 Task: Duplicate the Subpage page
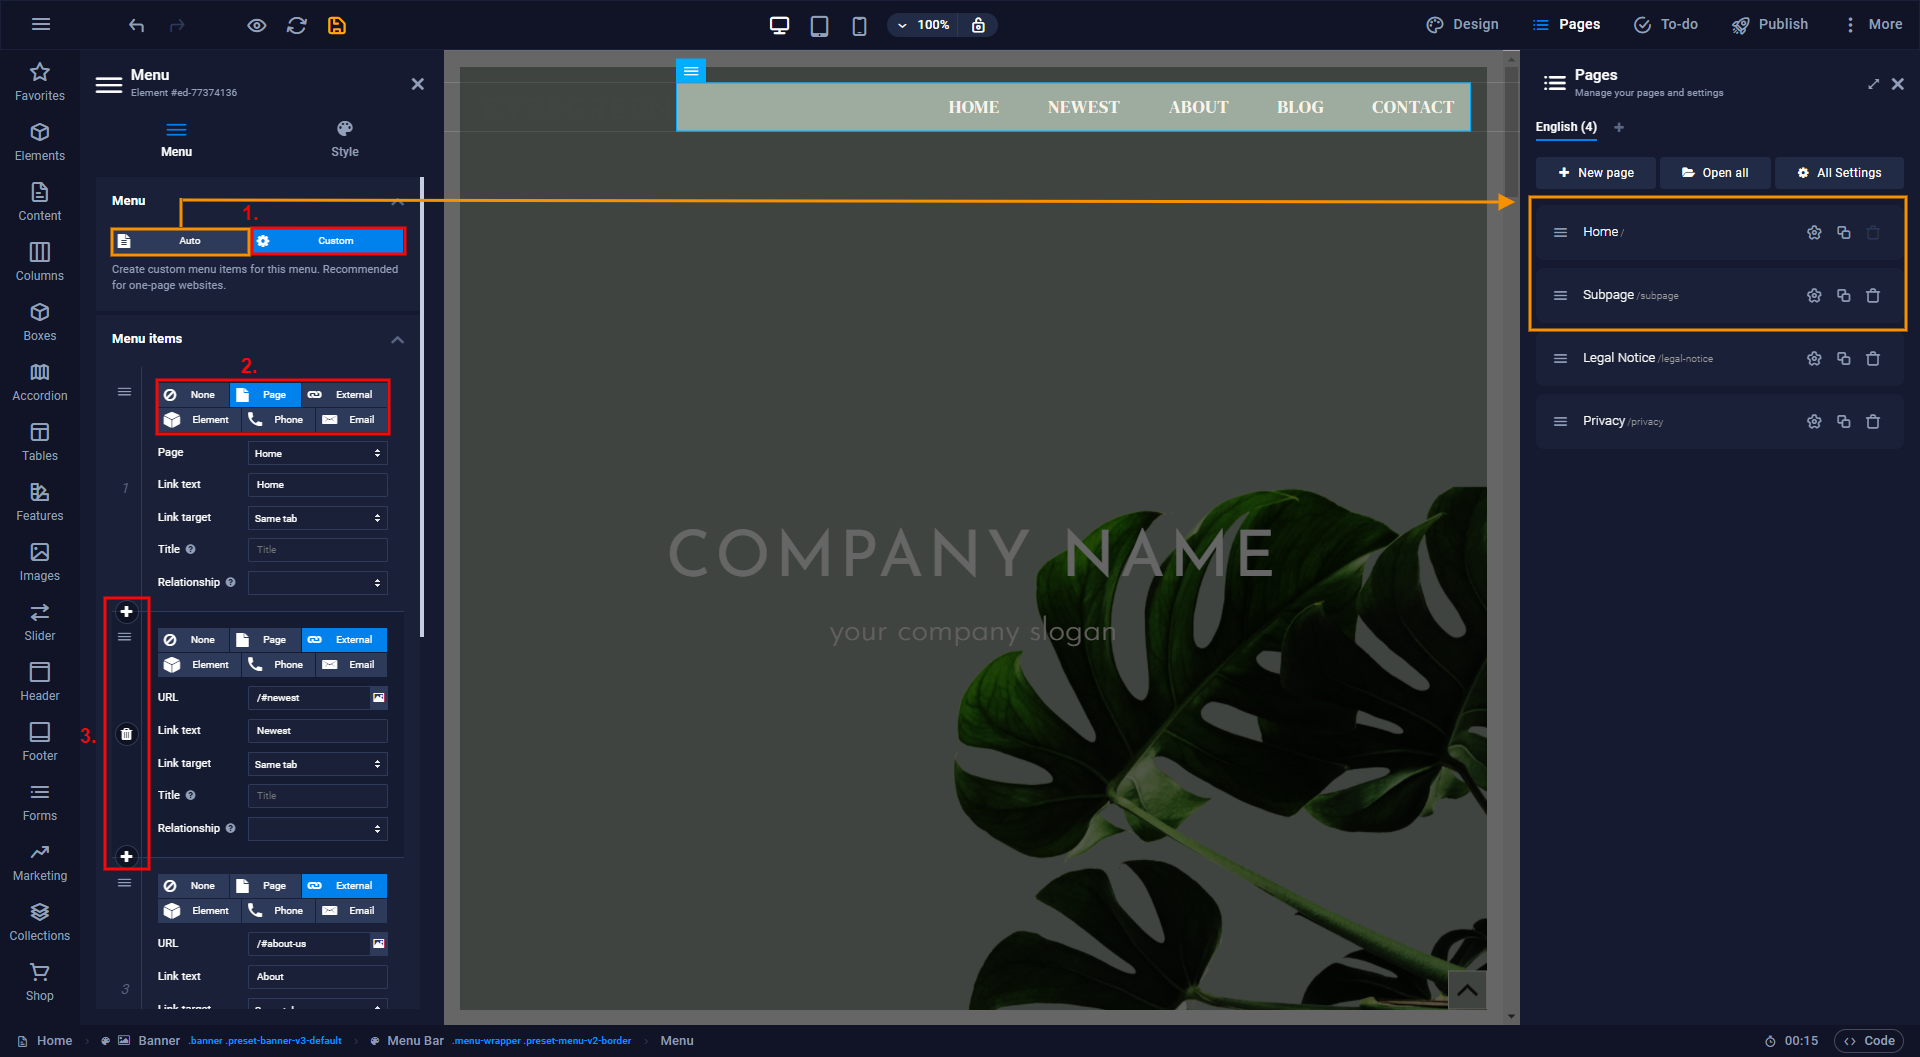click(x=1843, y=296)
